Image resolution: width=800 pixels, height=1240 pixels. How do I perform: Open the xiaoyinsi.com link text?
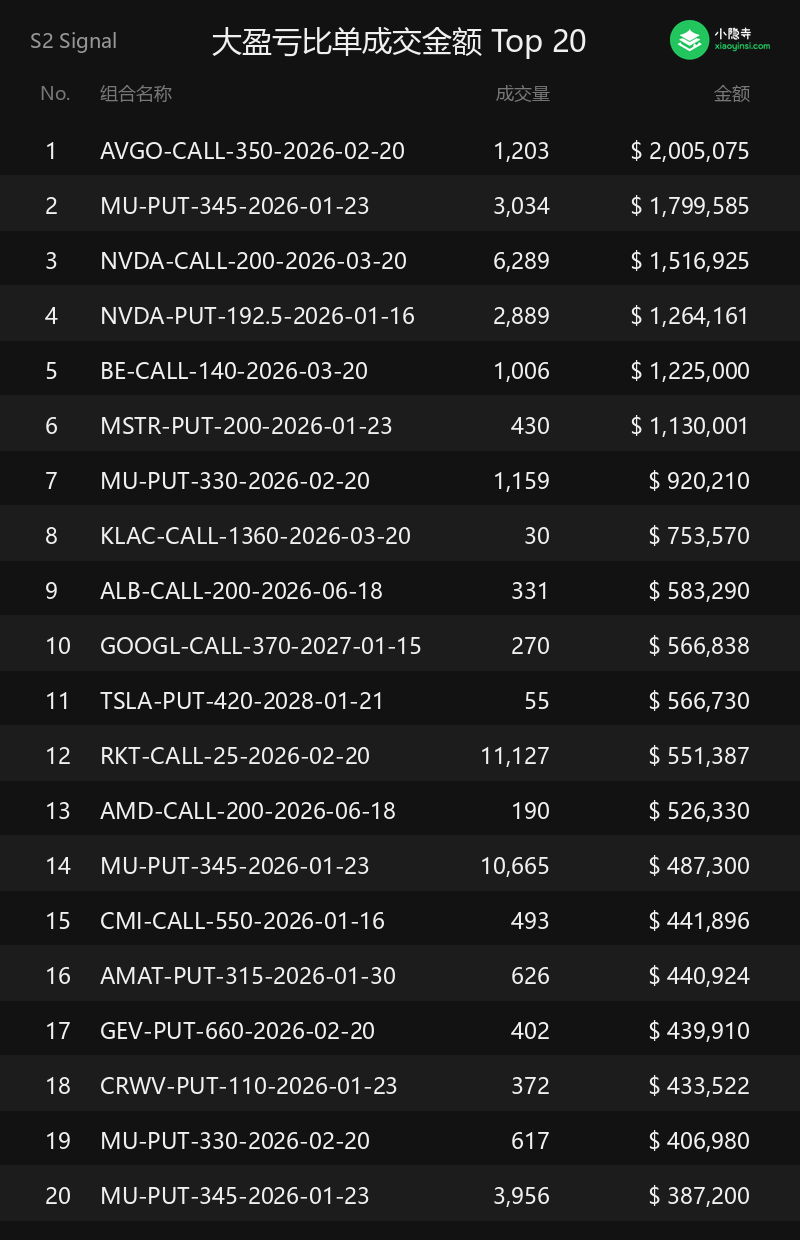[741, 47]
